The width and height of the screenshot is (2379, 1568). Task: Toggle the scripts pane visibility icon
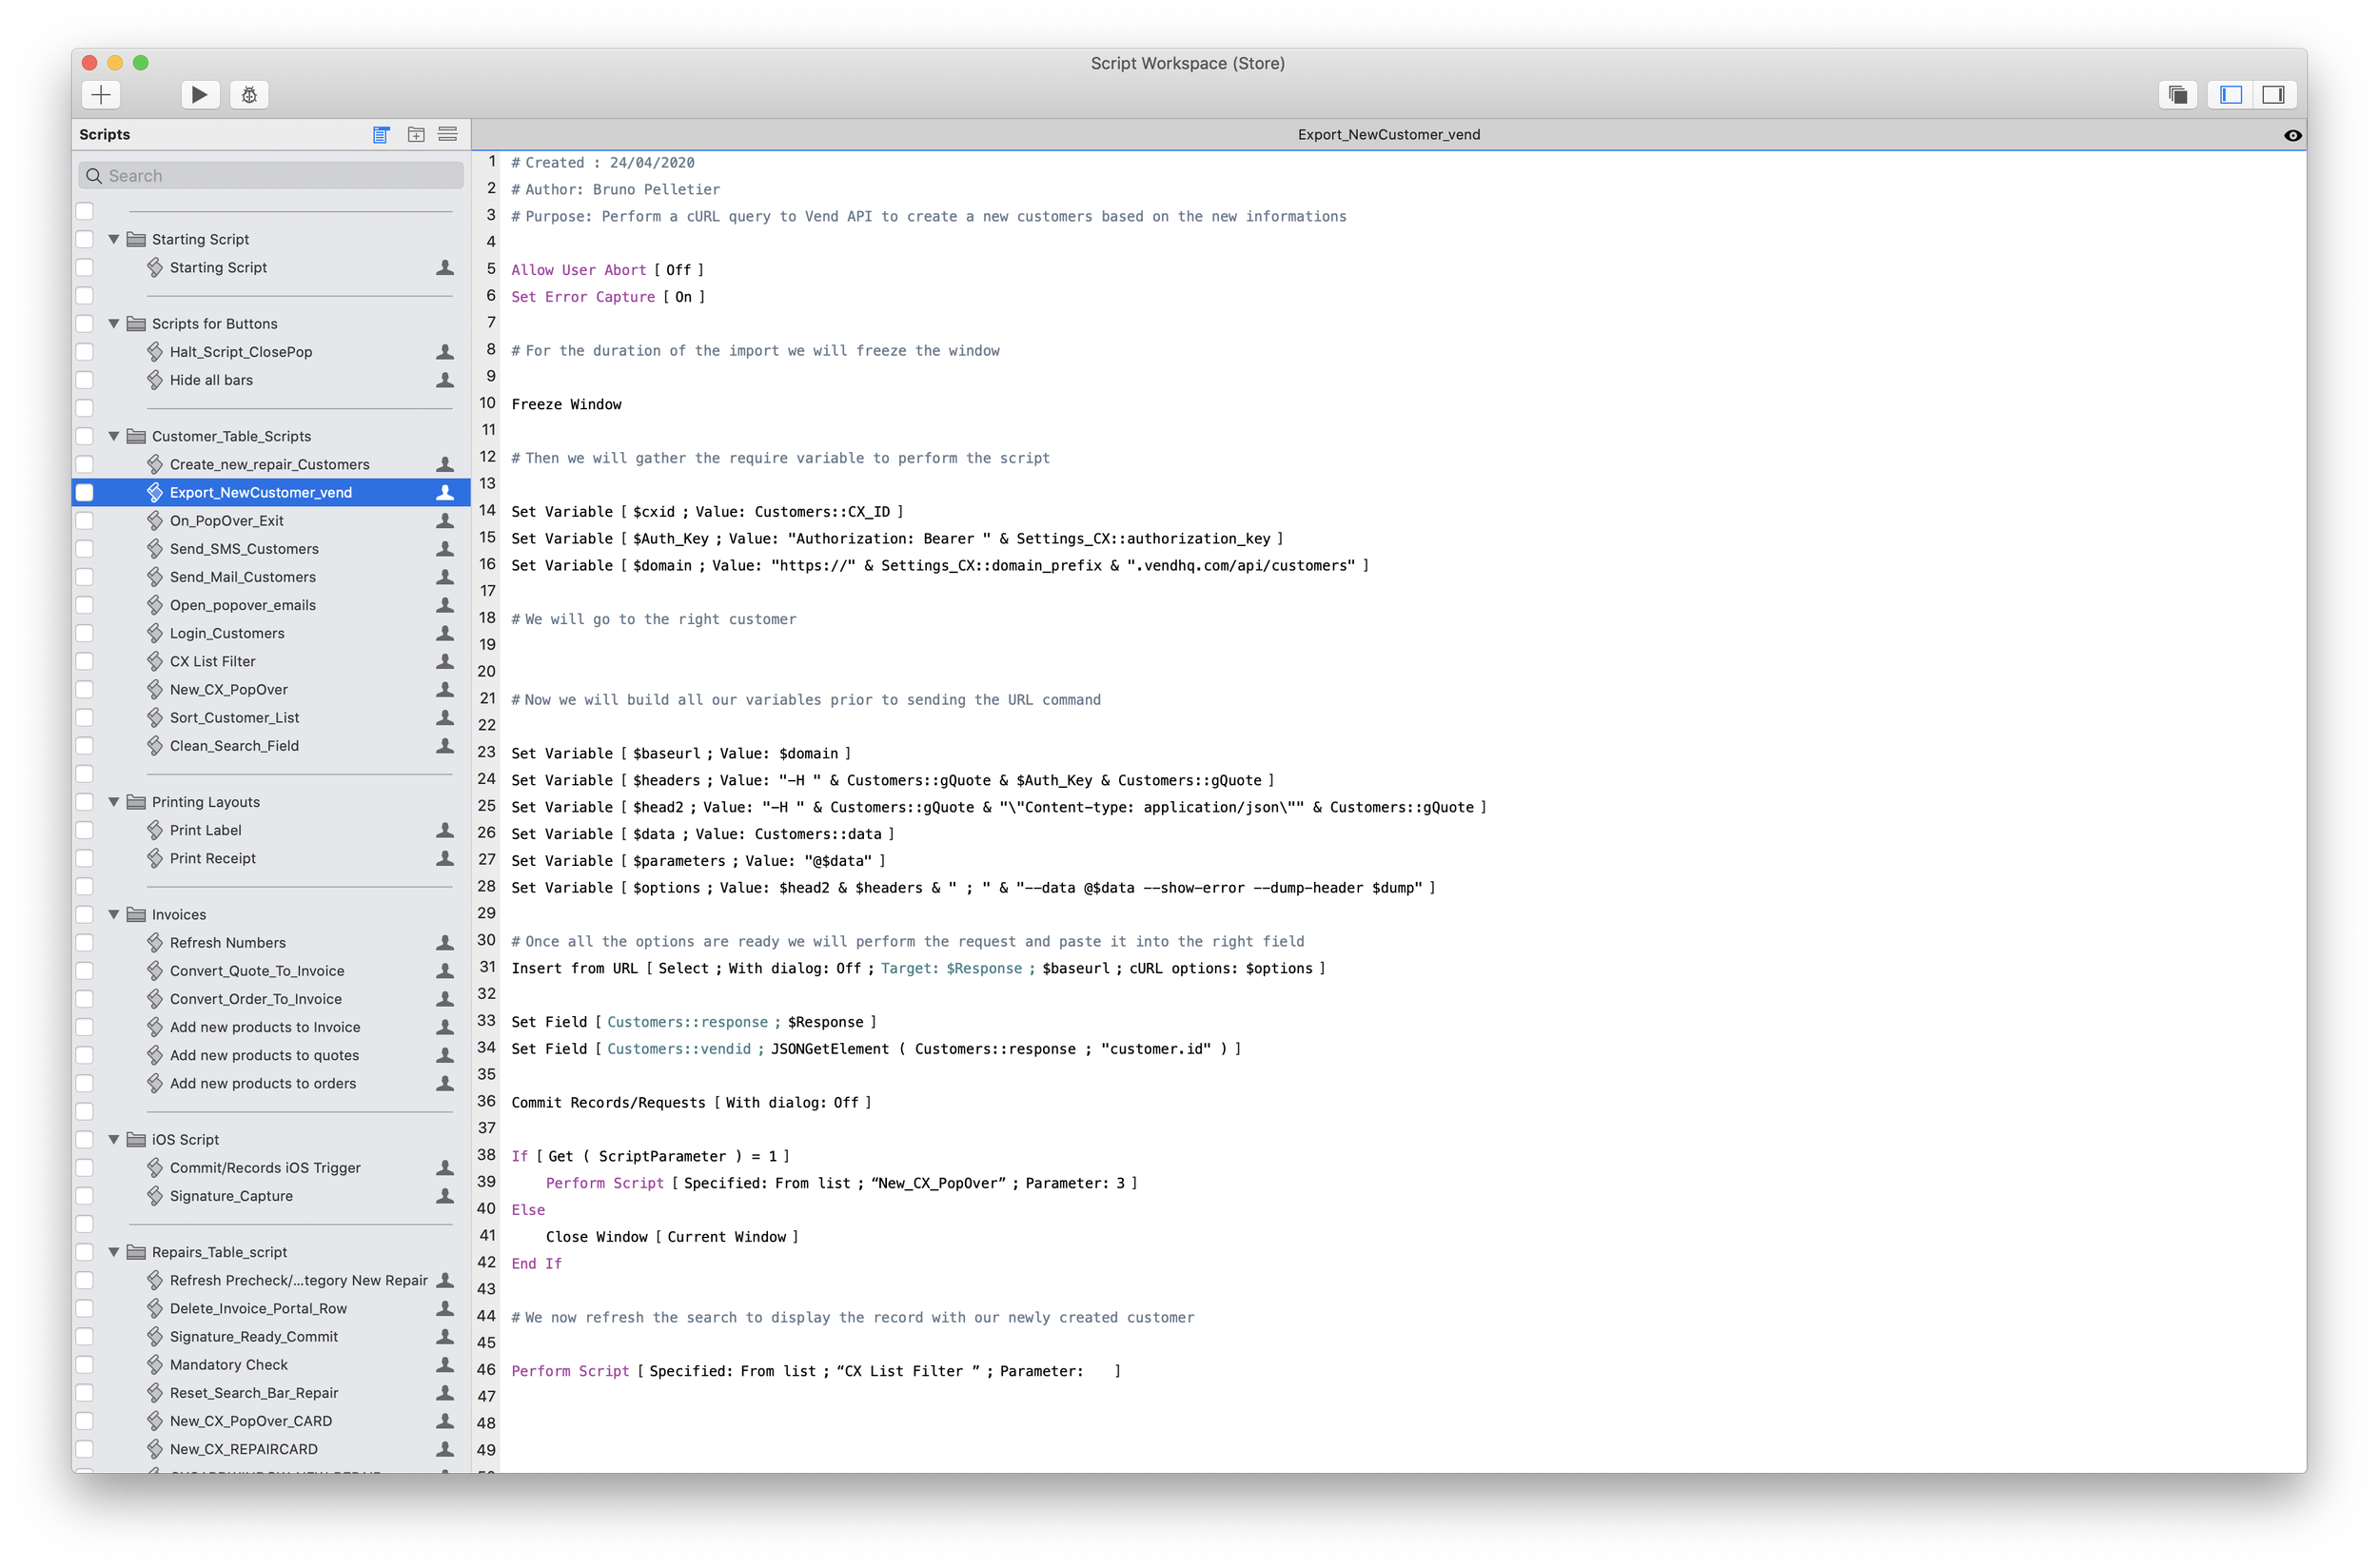(x=2231, y=94)
